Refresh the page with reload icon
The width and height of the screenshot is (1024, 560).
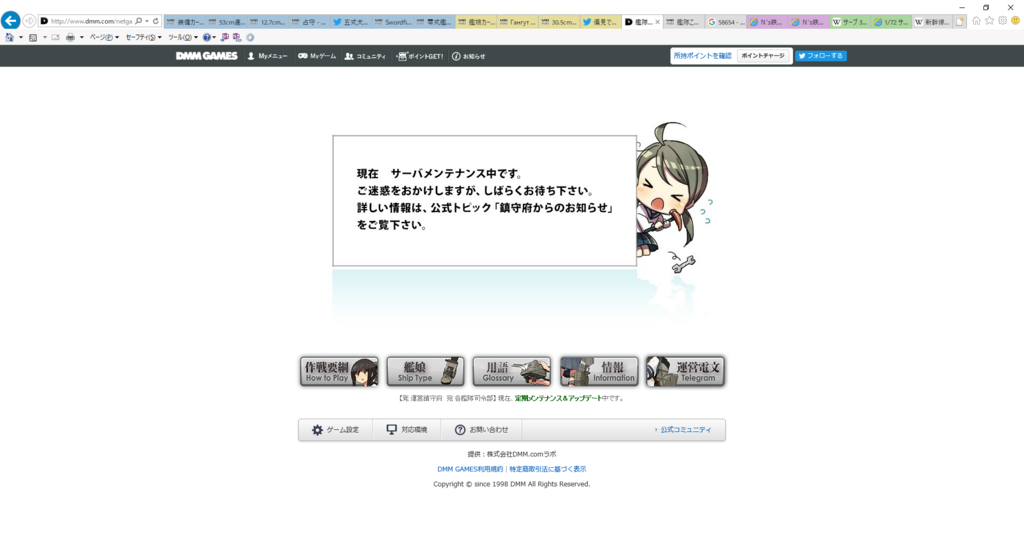[x=155, y=21]
